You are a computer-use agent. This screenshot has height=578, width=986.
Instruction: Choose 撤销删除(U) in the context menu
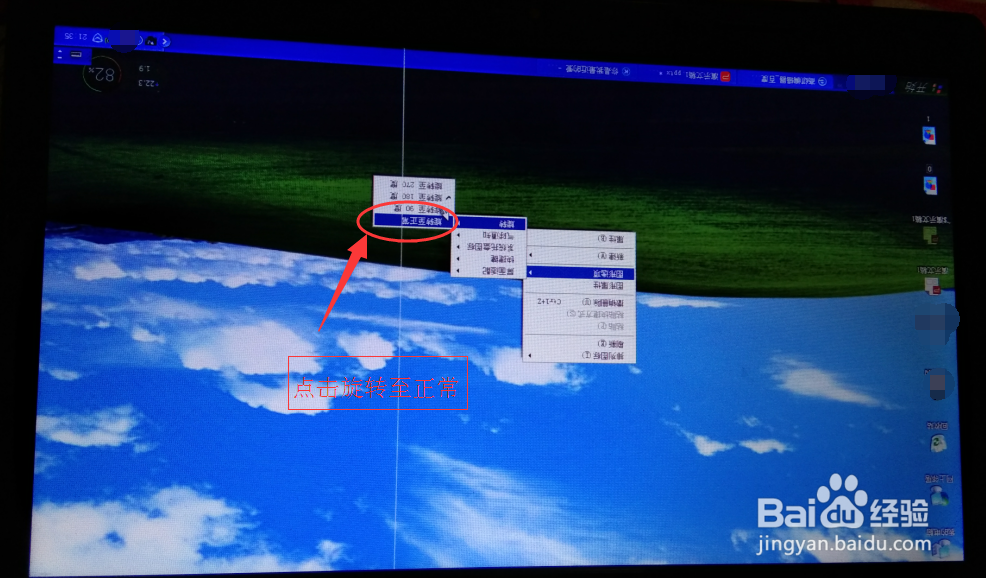tap(579, 303)
